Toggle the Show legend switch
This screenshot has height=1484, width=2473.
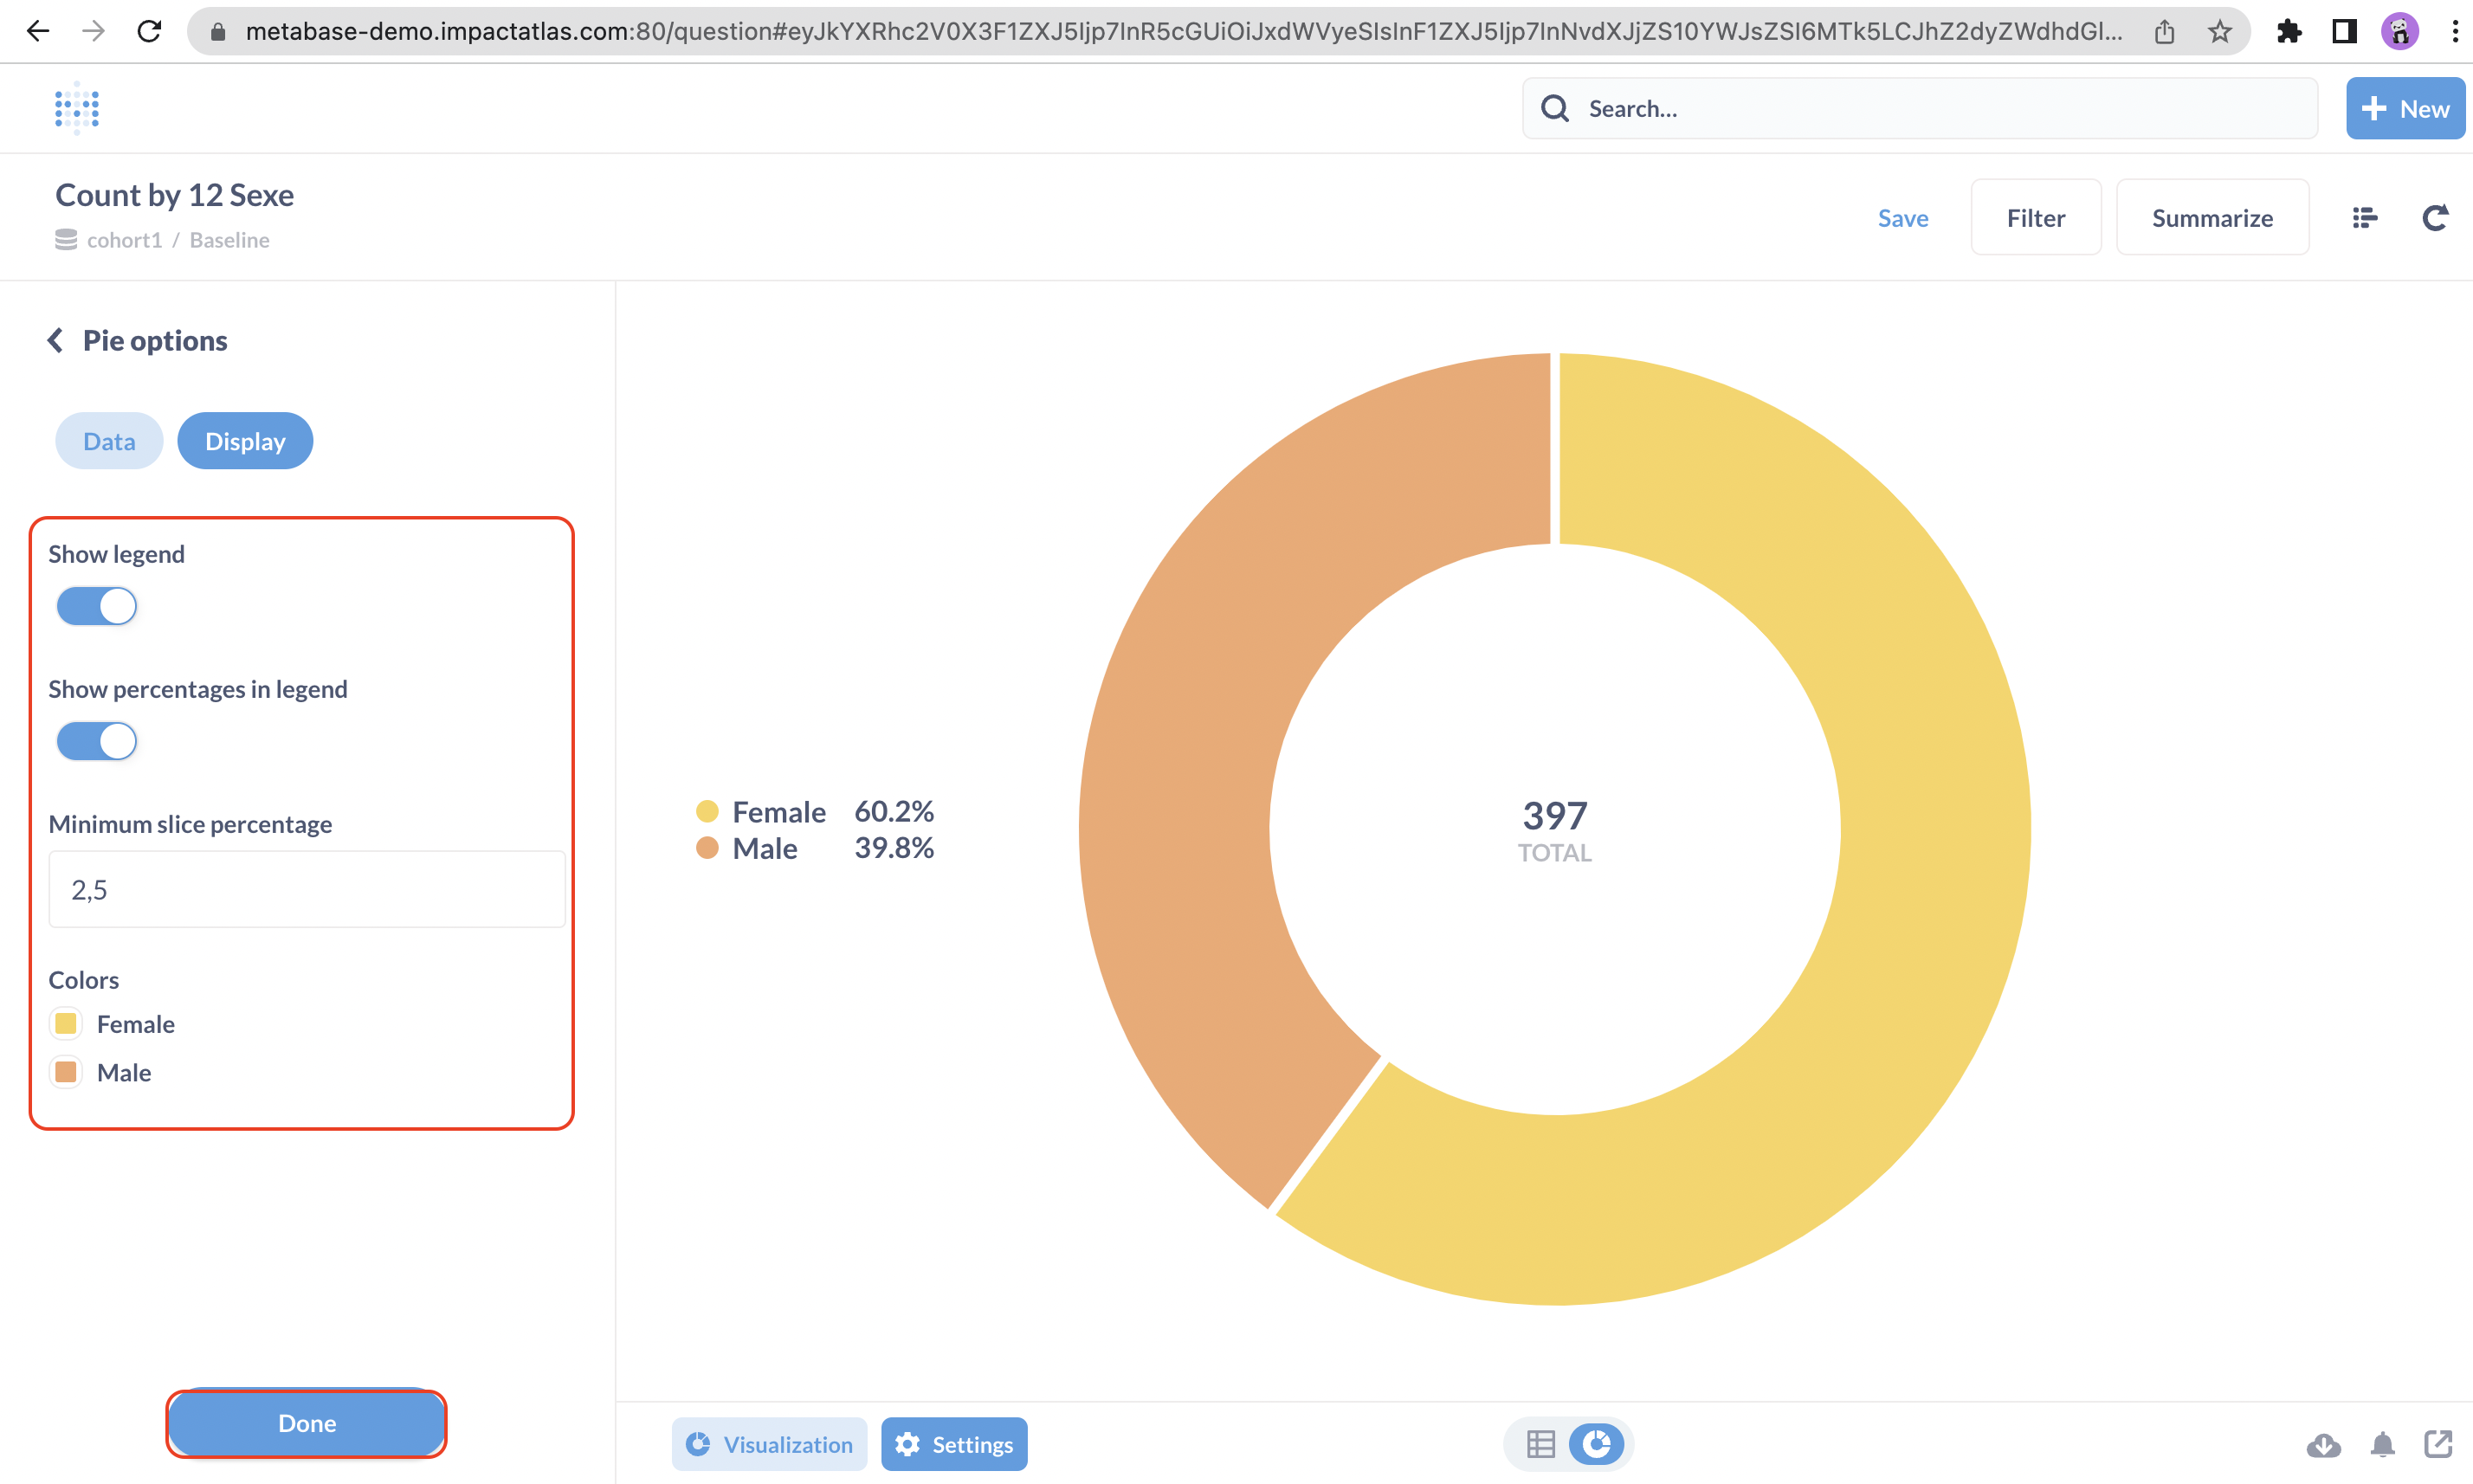pos(97,606)
